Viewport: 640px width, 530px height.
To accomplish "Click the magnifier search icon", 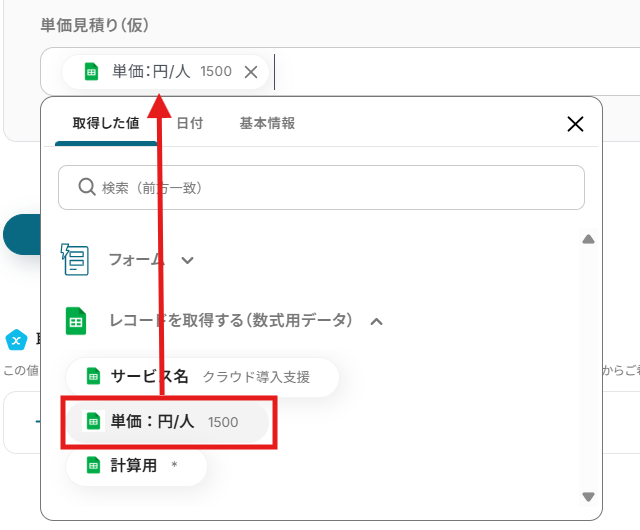I will coord(87,187).
